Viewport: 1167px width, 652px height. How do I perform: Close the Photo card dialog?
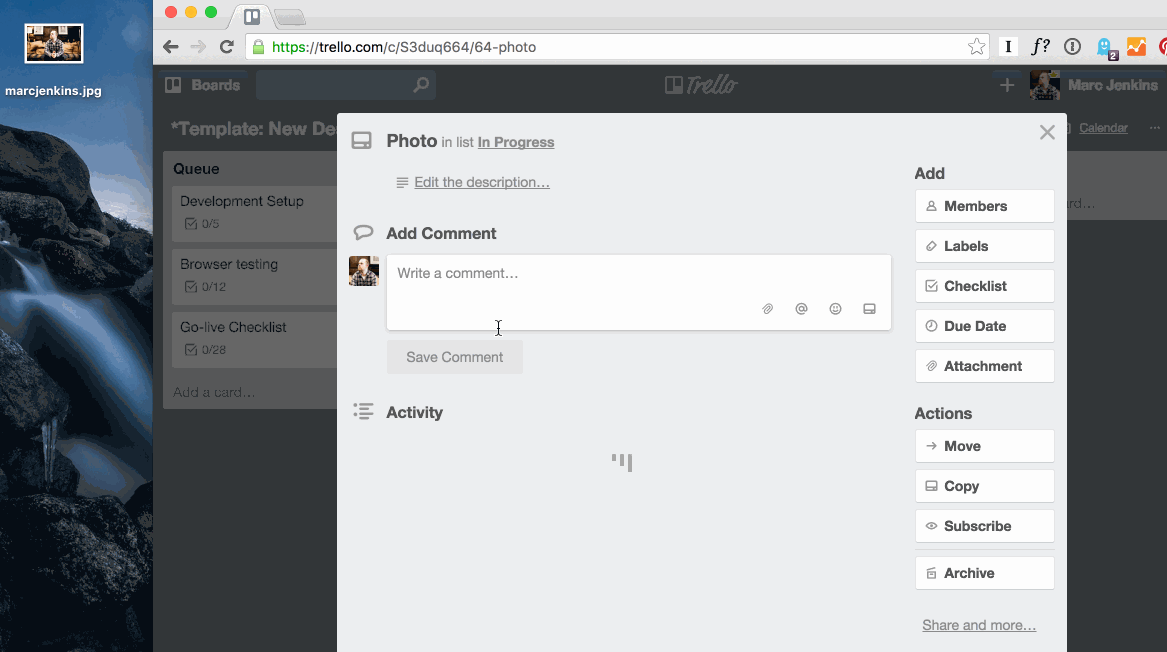[1047, 132]
